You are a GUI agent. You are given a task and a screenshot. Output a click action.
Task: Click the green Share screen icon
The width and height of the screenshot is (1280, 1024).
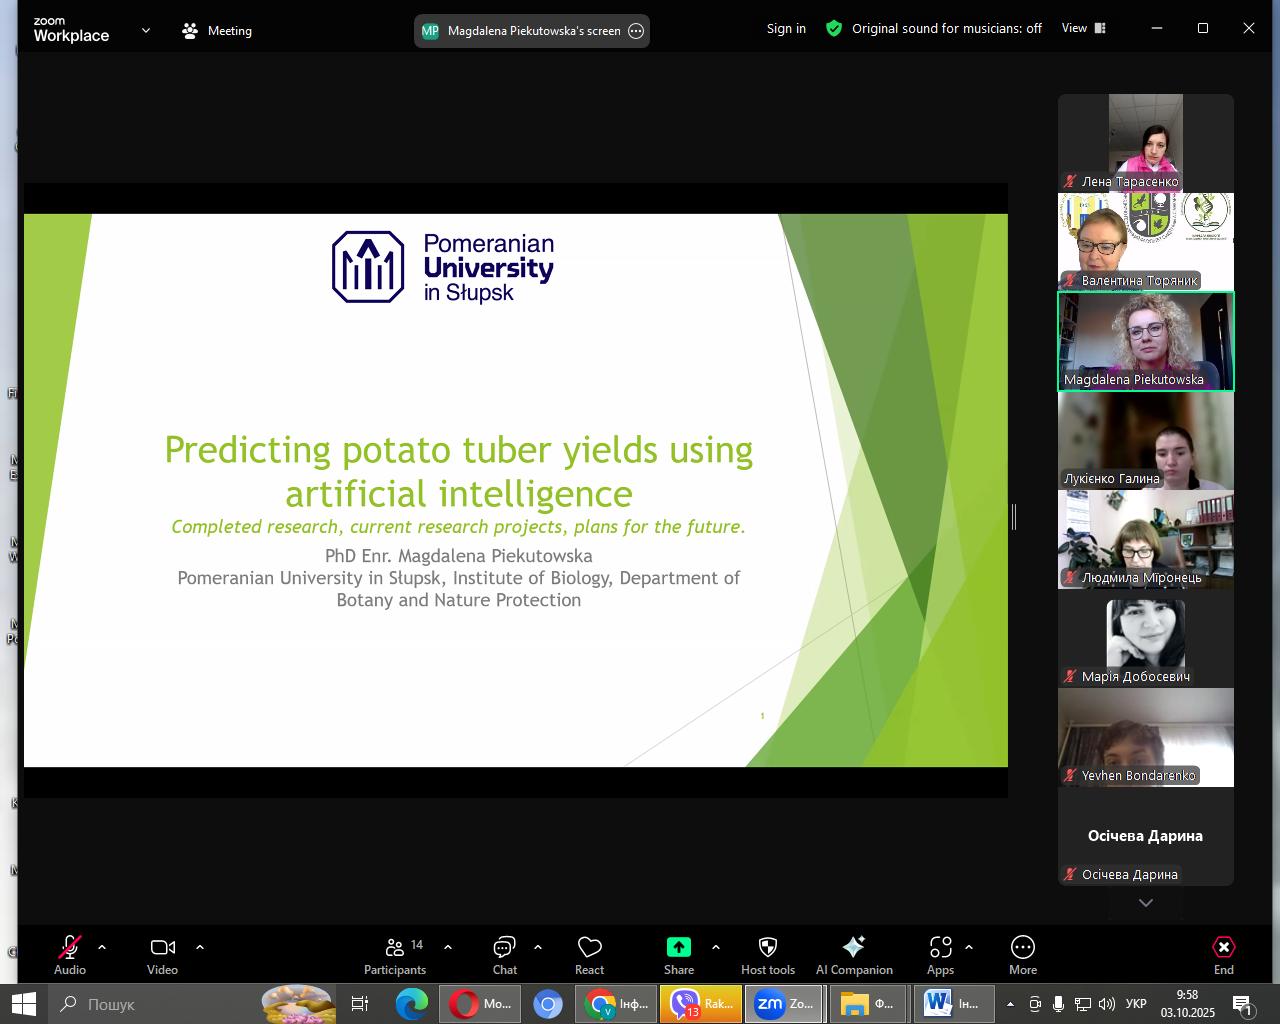[678, 947]
